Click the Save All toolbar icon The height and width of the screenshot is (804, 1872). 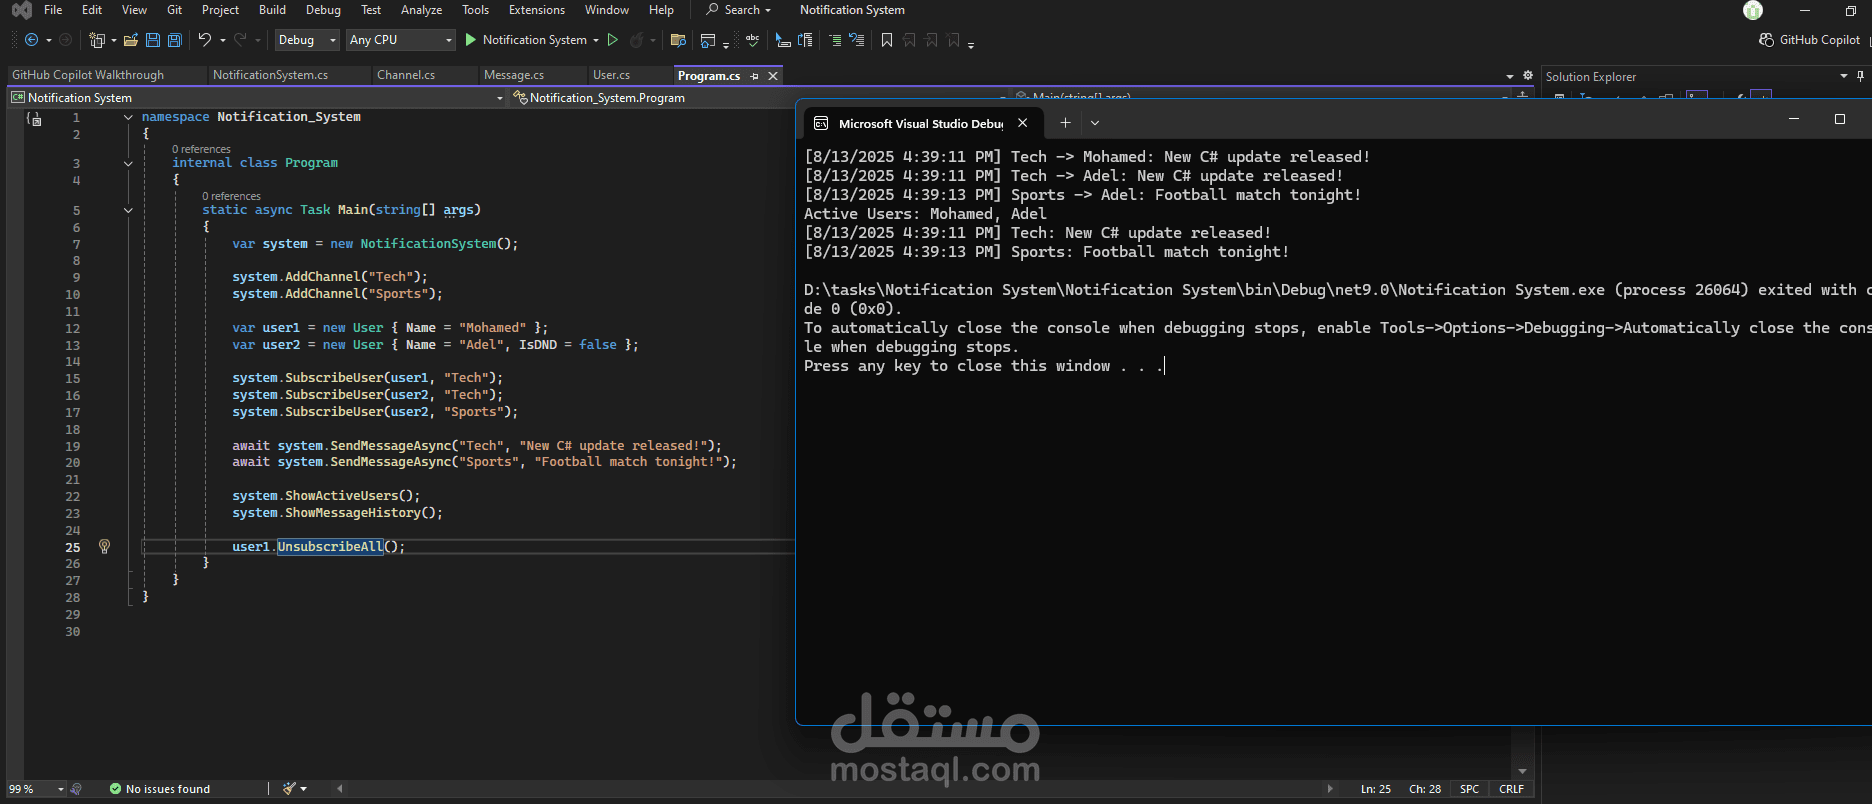pos(175,40)
